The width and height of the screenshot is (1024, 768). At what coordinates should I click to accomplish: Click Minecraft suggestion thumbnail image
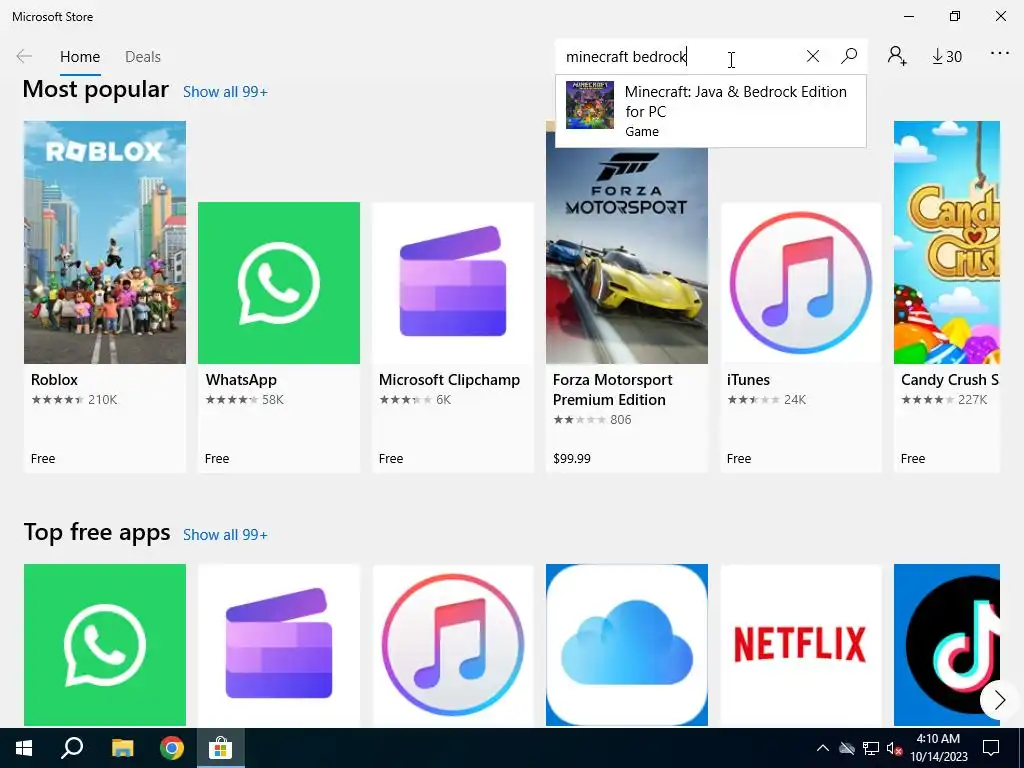pyautogui.click(x=590, y=104)
